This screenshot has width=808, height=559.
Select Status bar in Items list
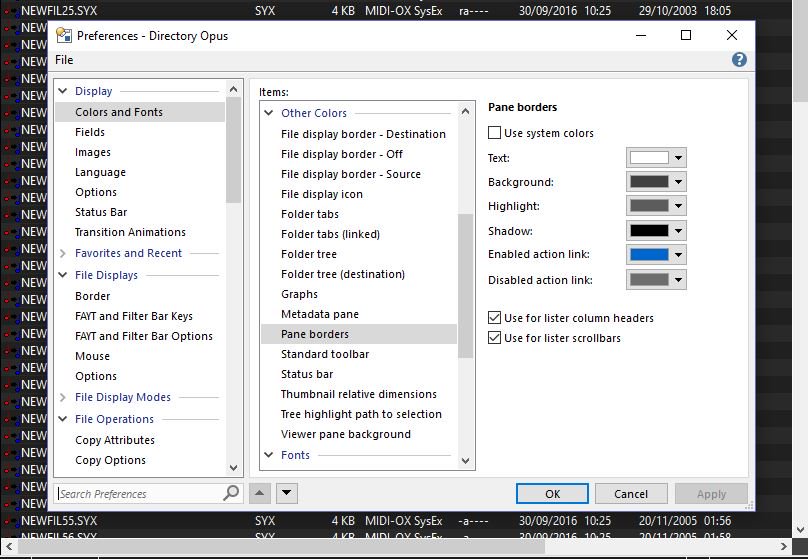(307, 374)
